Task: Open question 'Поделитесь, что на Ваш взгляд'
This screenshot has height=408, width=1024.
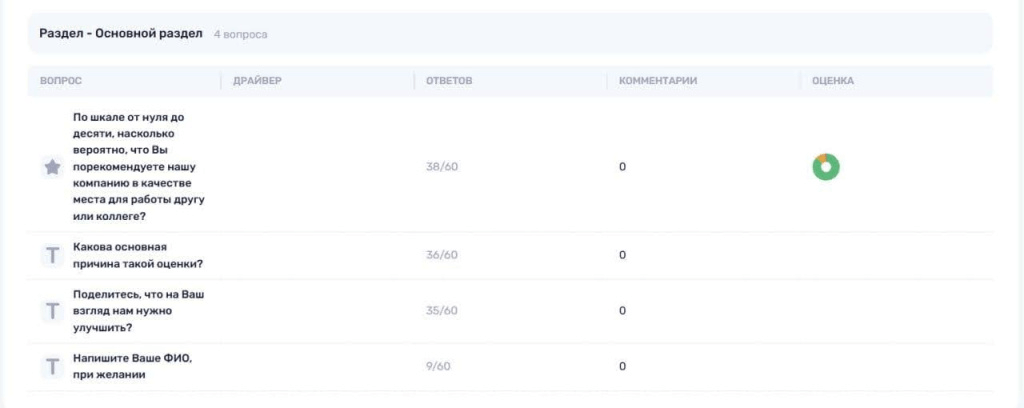Action: (x=138, y=311)
